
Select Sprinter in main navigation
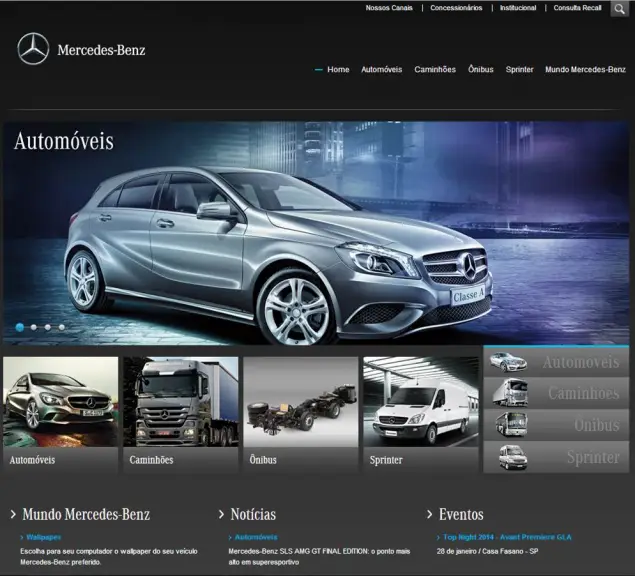tap(520, 70)
